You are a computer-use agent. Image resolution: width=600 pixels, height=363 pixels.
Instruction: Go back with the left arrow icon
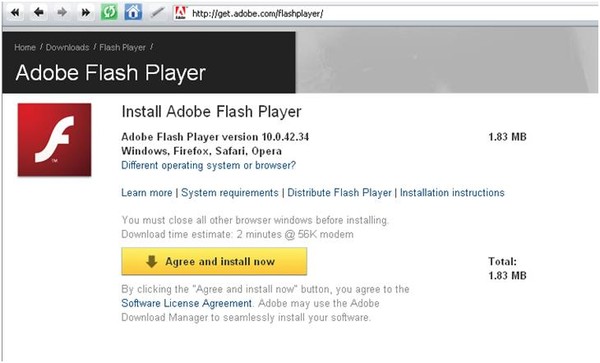pos(39,13)
